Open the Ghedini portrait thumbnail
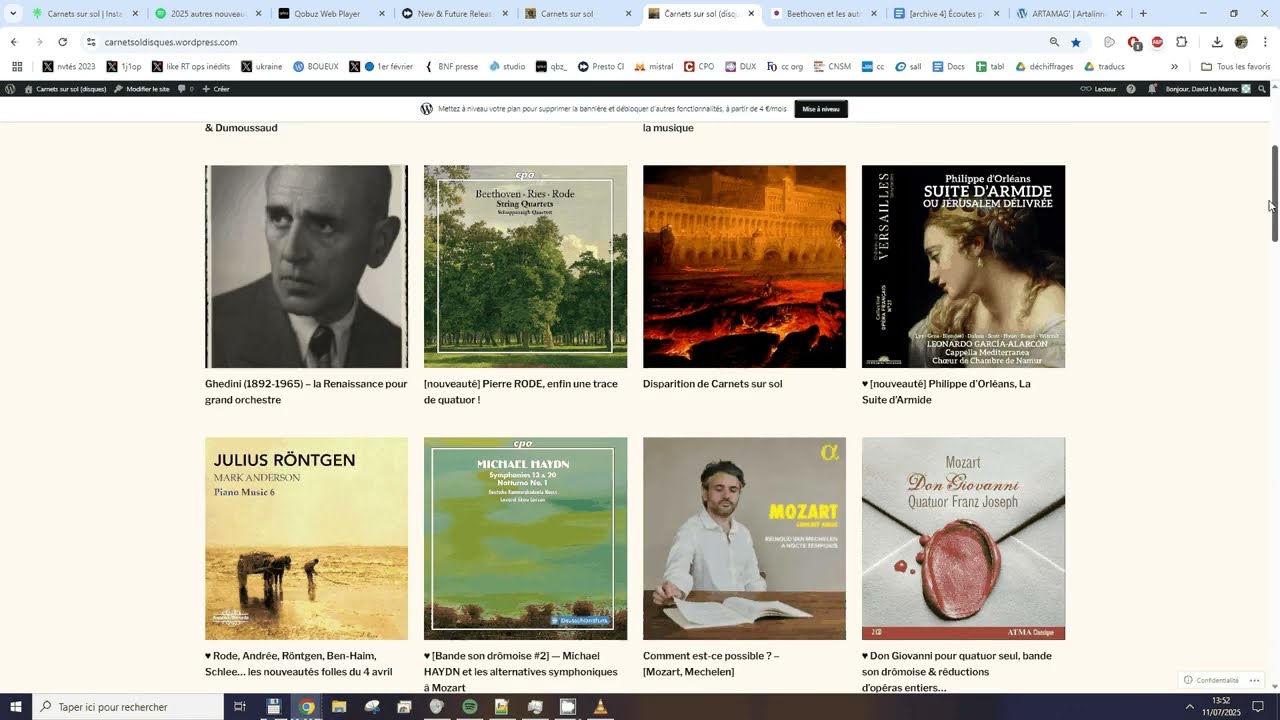This screenshot has width=1280, height=720. click(306, 267)
